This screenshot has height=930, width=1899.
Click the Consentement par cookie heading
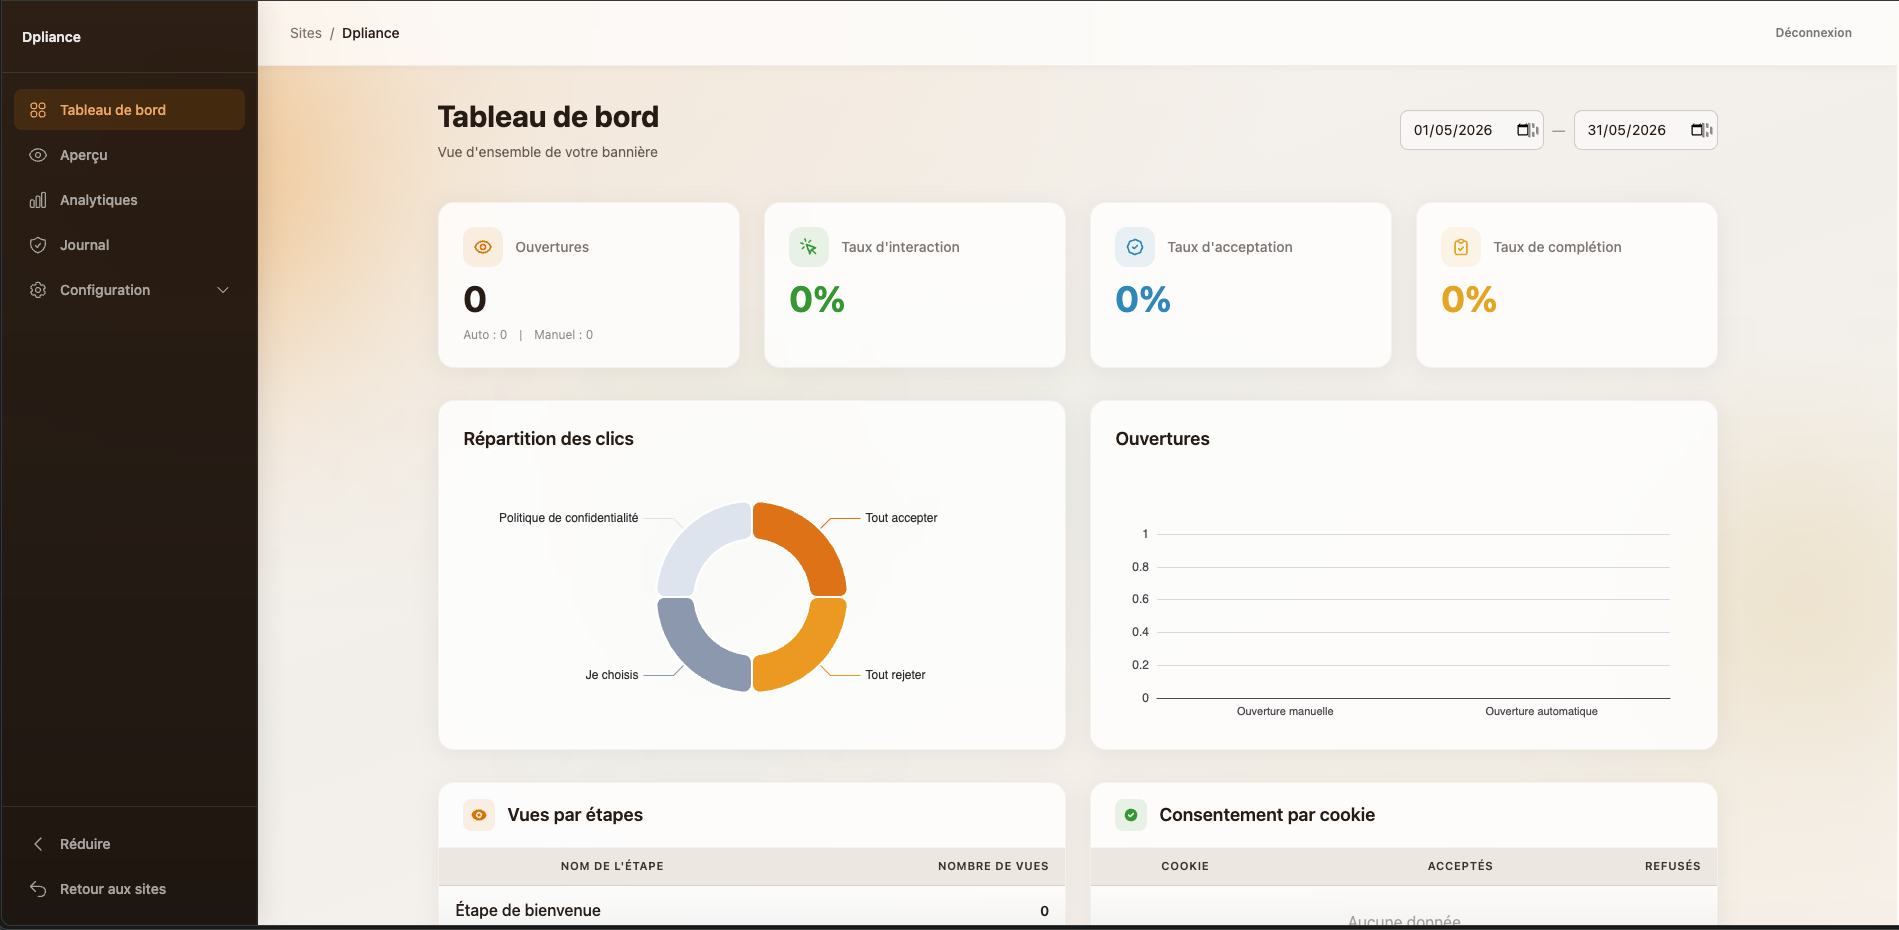point(1267,815)
